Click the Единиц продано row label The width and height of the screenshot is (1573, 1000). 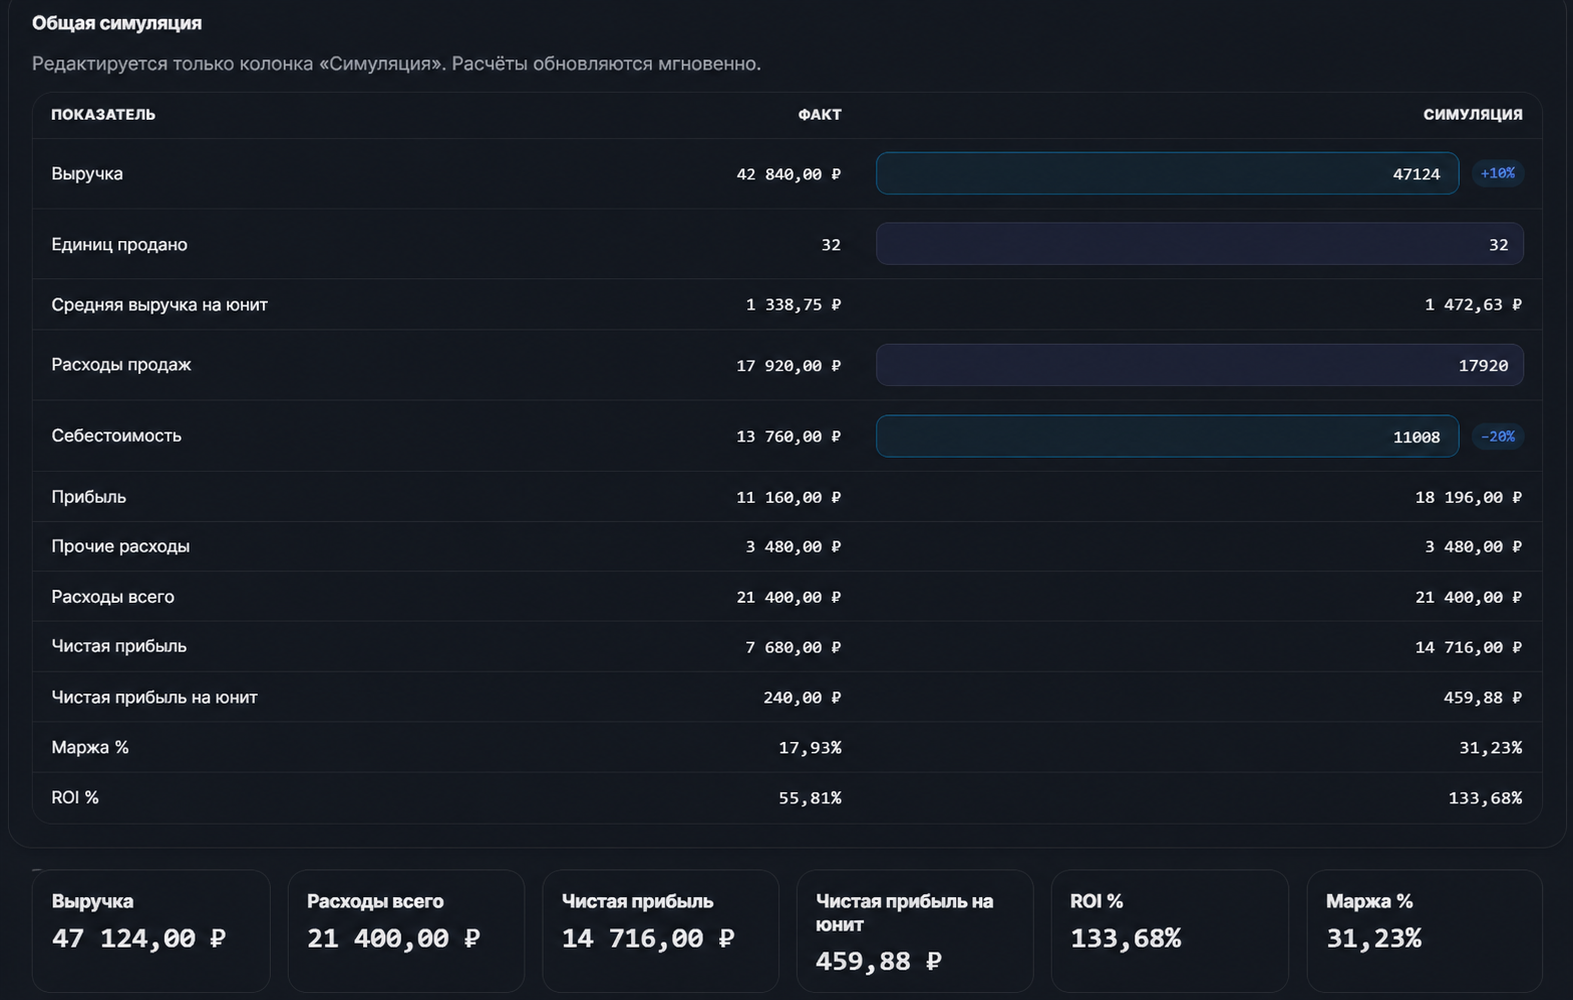click(119, 244)
